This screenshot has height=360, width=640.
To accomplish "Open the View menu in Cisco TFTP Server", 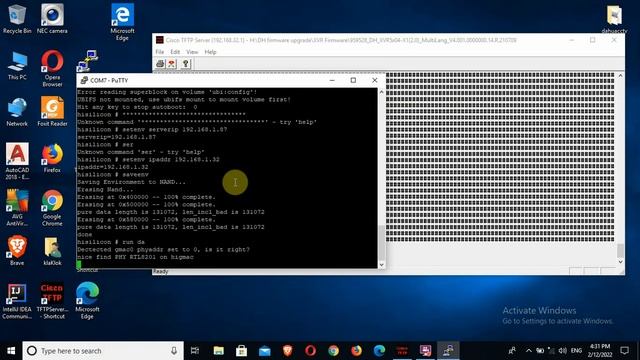I will [x=192, y=52].
